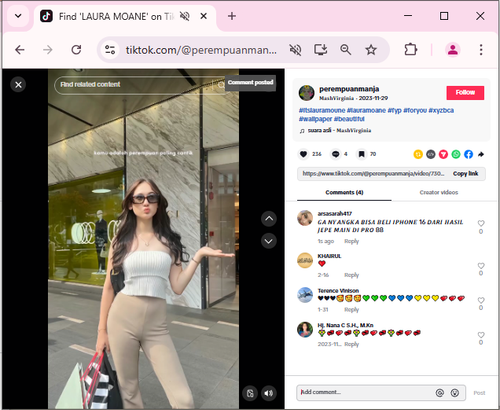500x410 pixels.
Task: Click the comment bubble icon showing 4
Action: (x=335, y=154)
